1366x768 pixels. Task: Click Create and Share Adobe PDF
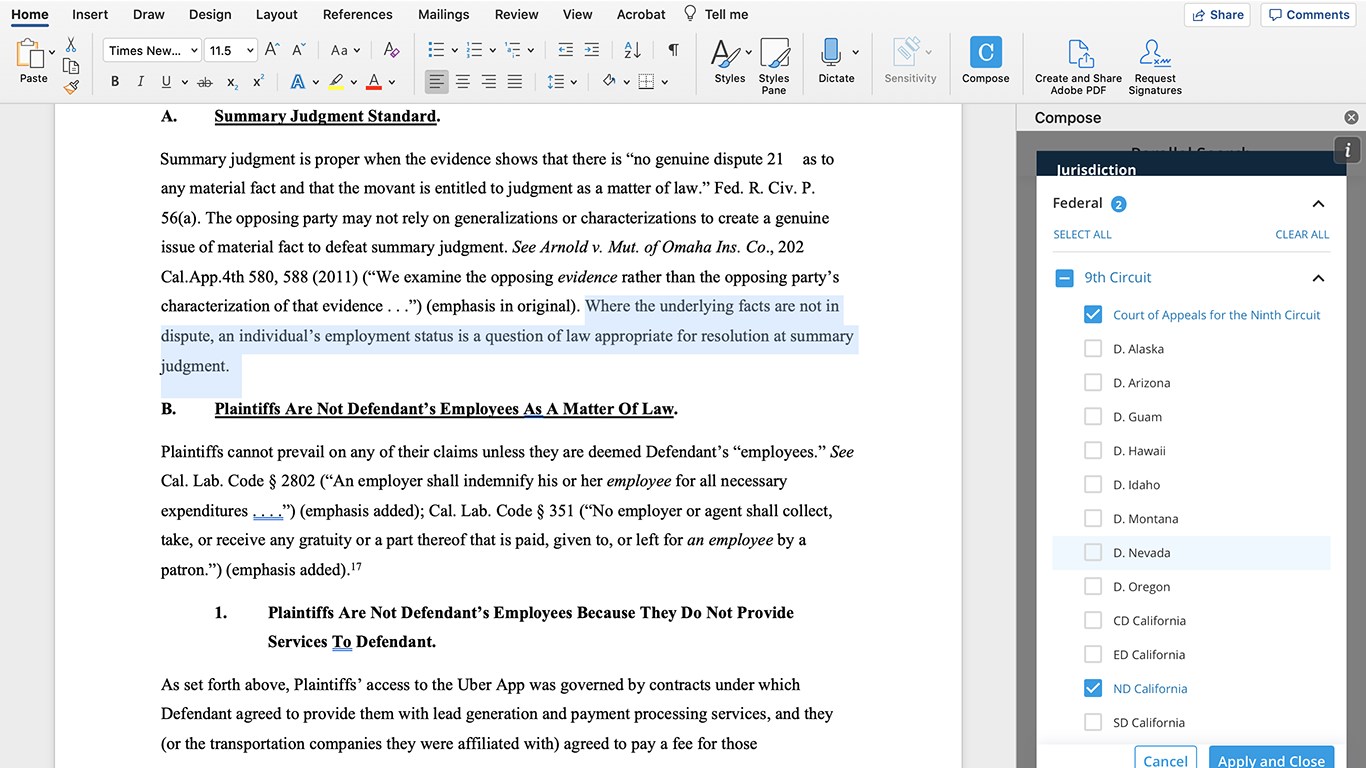pos(1078,67)
